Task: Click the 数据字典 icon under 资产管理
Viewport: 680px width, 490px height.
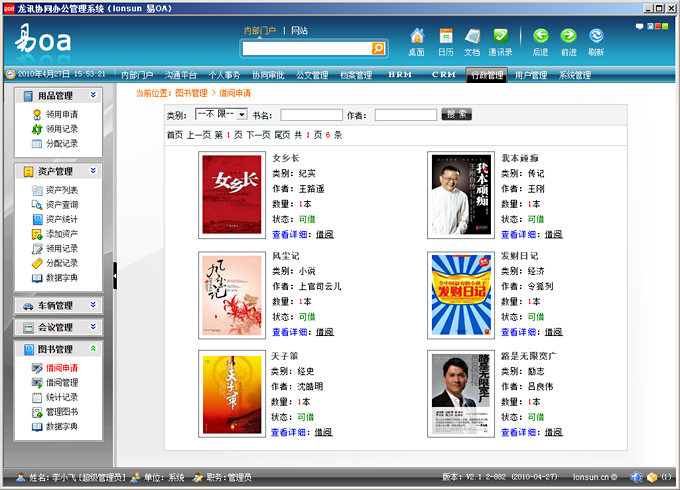Action: click(x=37, y=278)
